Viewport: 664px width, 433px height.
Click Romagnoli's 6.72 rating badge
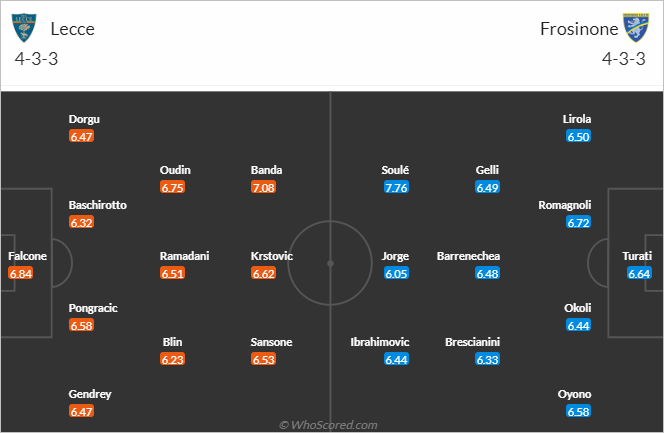(x=578, y=222)
